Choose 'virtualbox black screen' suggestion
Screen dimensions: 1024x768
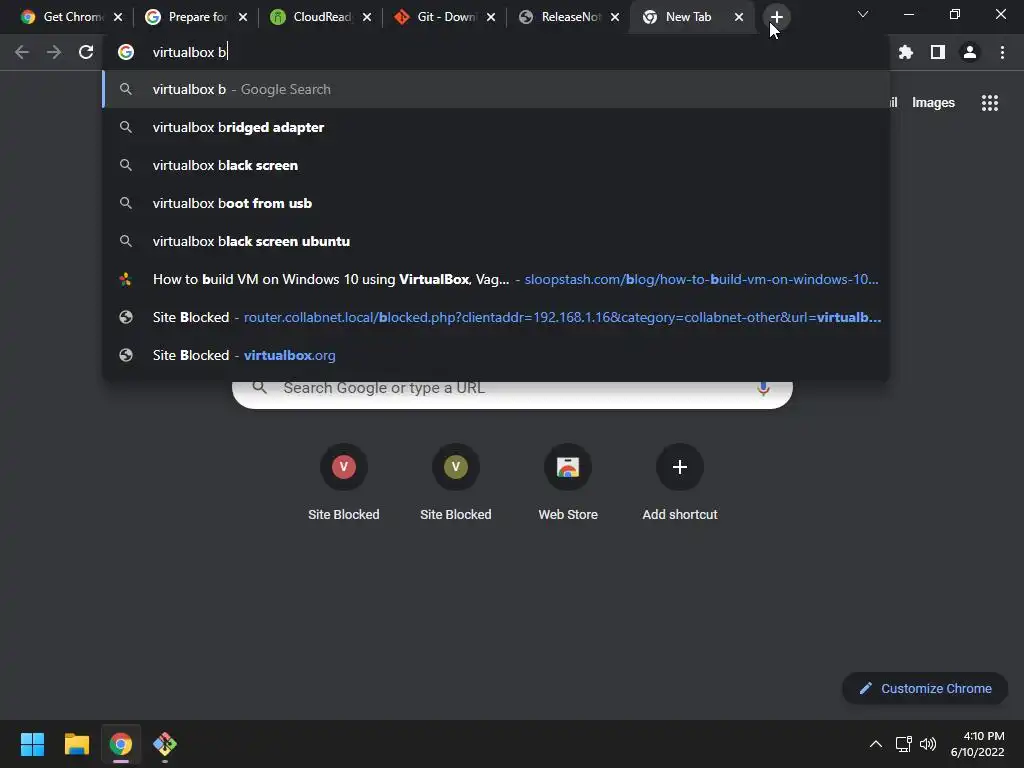tap(496, 165)
